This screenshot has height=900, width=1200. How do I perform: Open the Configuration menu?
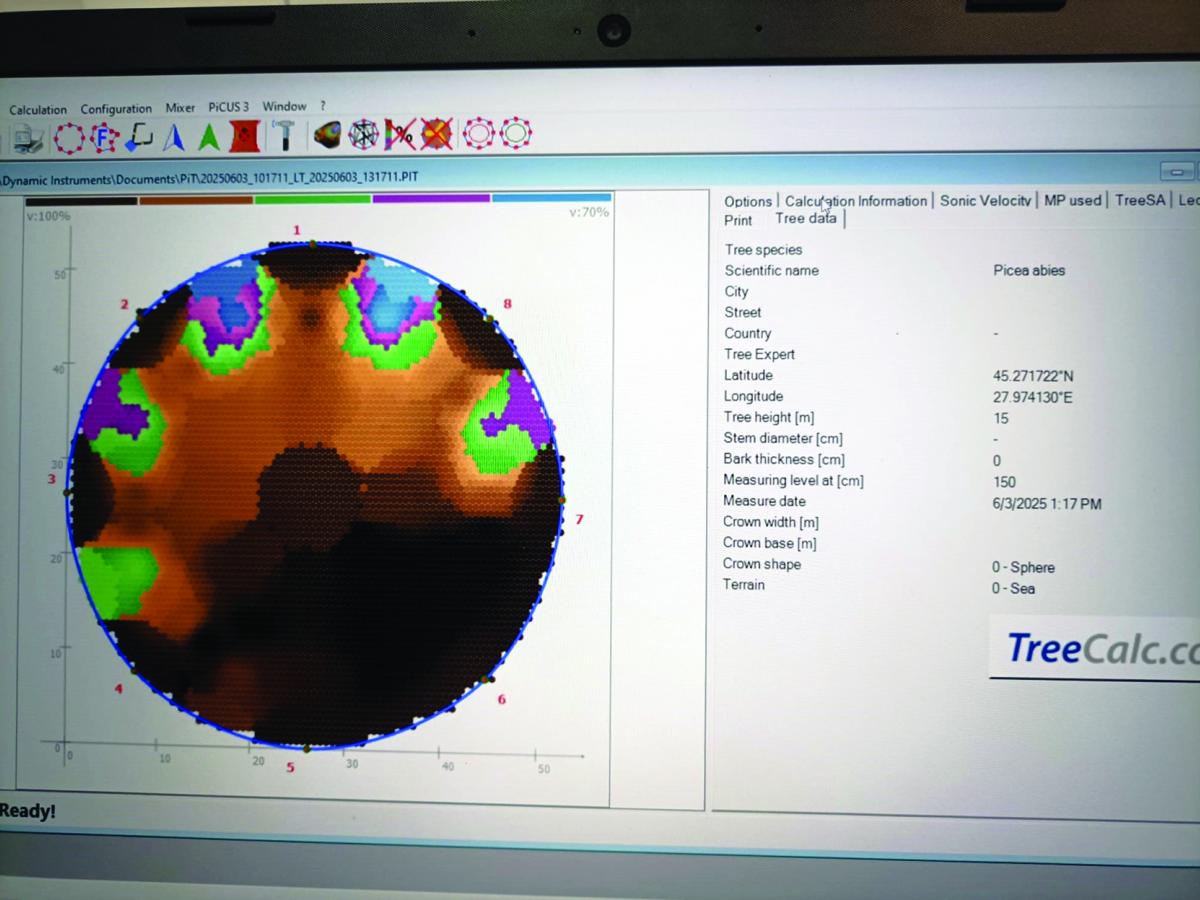(x=116, y=109)
